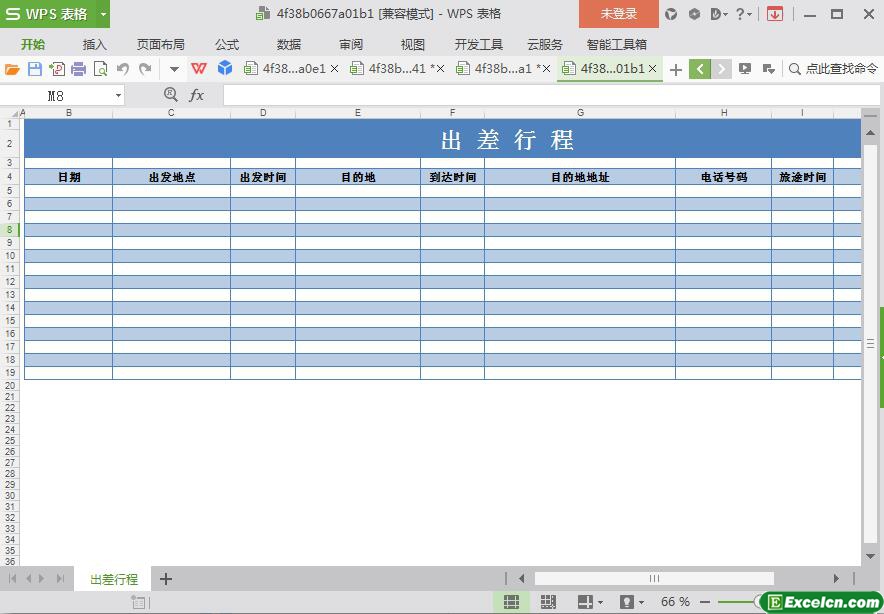Save the workbook with the floppy disk icon

[35, 69]
